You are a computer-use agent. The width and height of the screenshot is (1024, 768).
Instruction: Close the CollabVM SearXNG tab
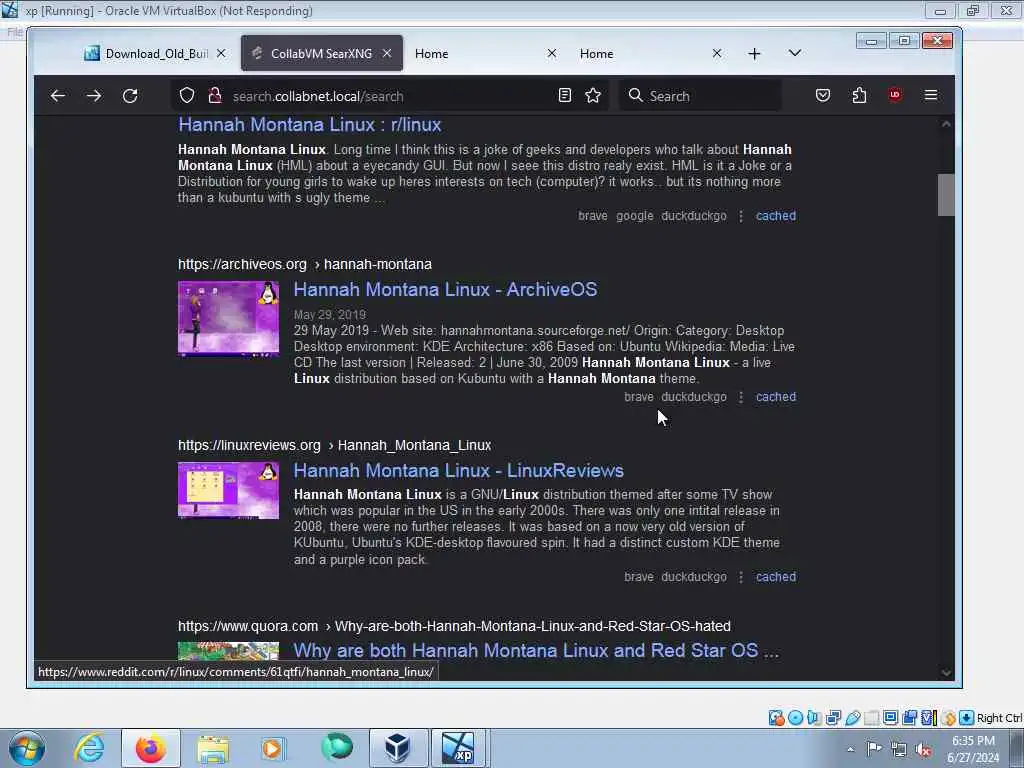coord(387,54)
